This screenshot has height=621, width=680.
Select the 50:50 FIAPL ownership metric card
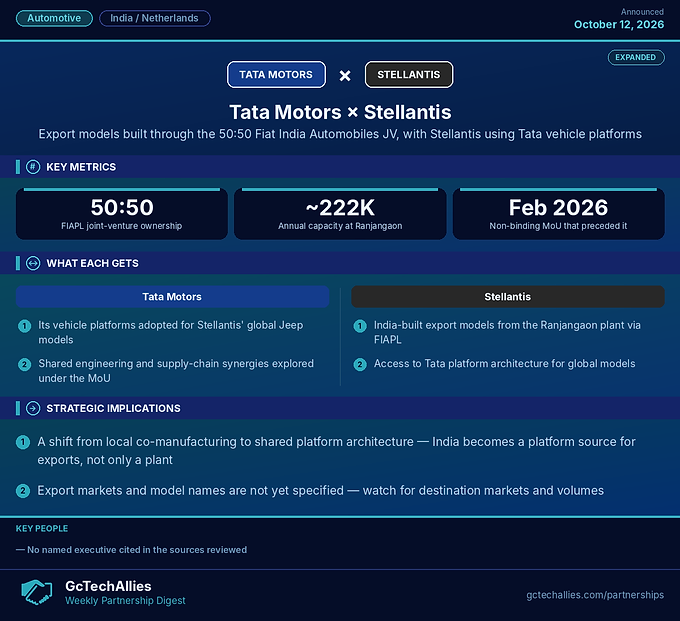point(122,214)
